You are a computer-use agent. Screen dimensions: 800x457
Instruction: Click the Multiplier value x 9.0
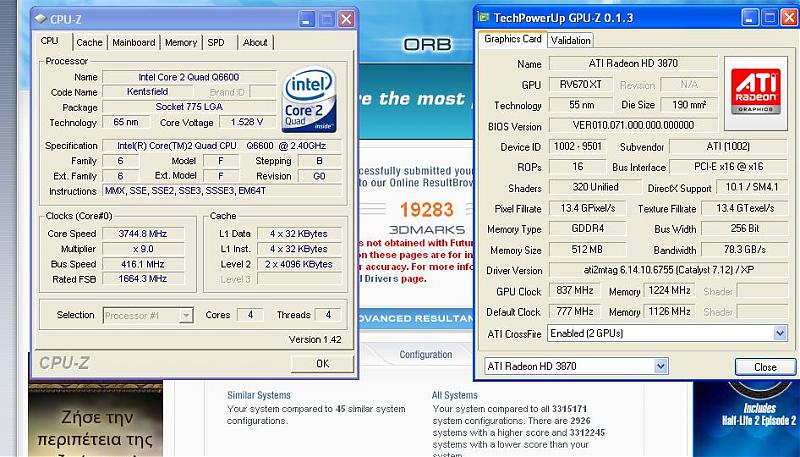click(143, 249)
